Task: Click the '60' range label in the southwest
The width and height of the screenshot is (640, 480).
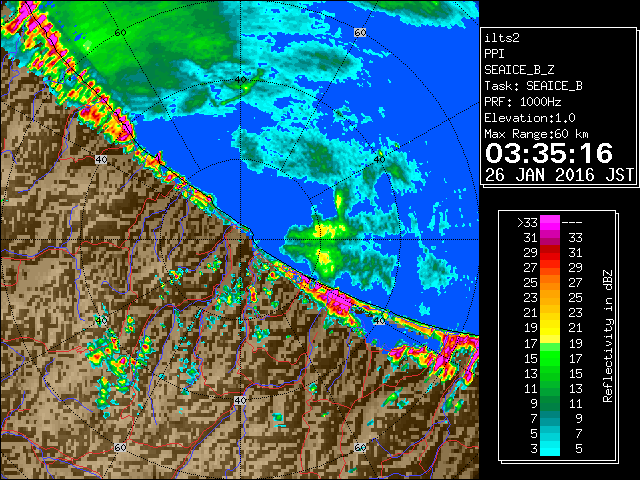Action: point(120,448)
